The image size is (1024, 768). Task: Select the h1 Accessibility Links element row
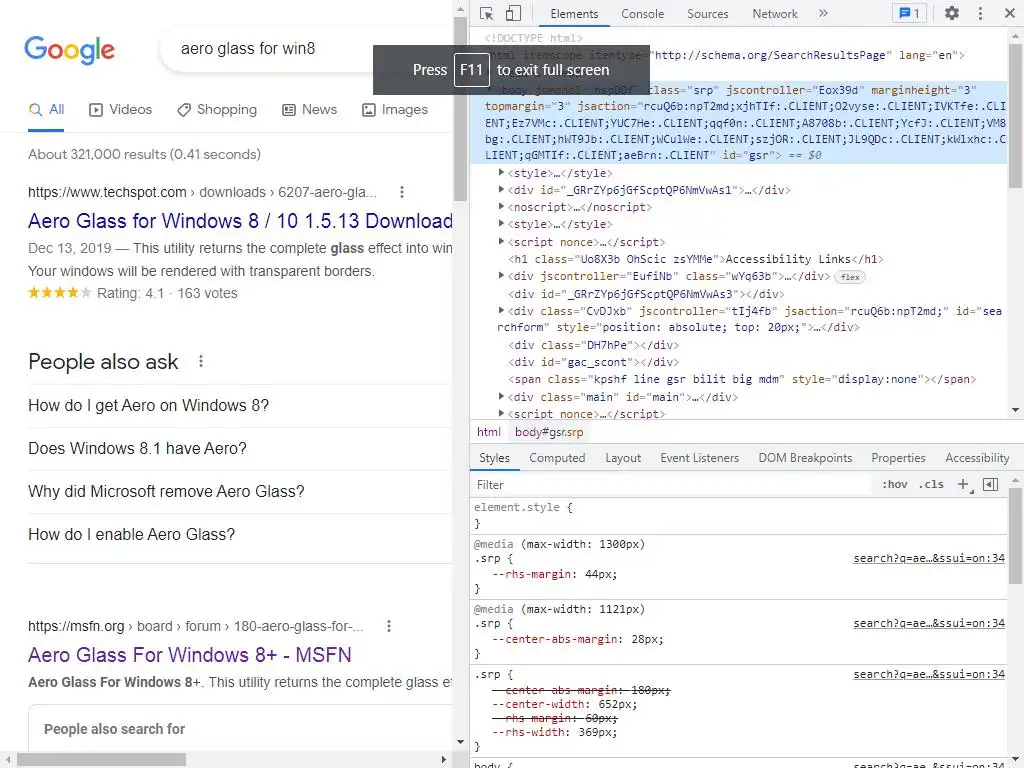696,259
